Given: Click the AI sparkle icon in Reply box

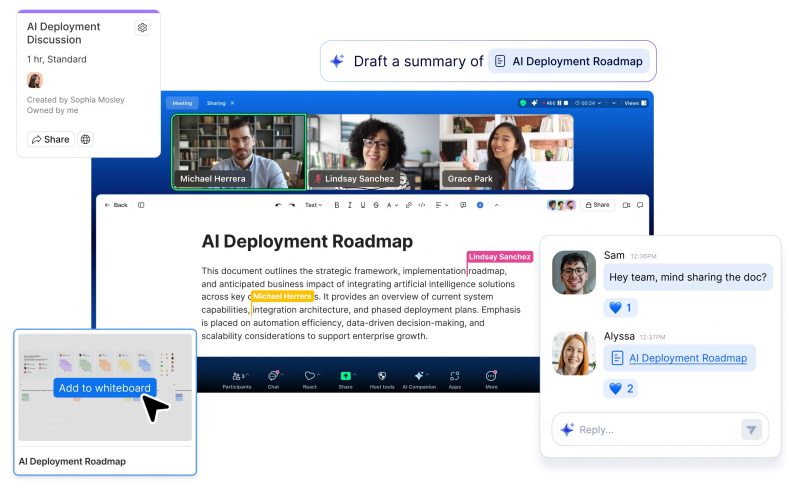Looking at the screenshot, I should [567, 430].
